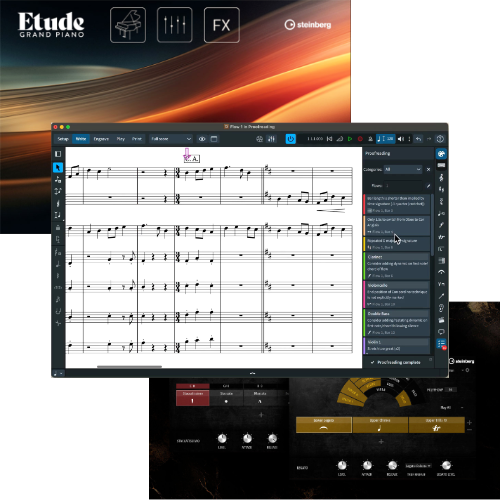Select the gold trill tr articulation slot
The width and height of the screenshot is (500, 500).
[437, 425]
